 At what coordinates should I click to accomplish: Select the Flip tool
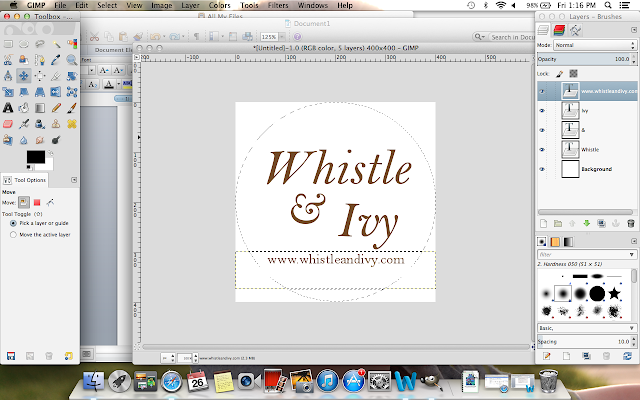tap(56, 92)
